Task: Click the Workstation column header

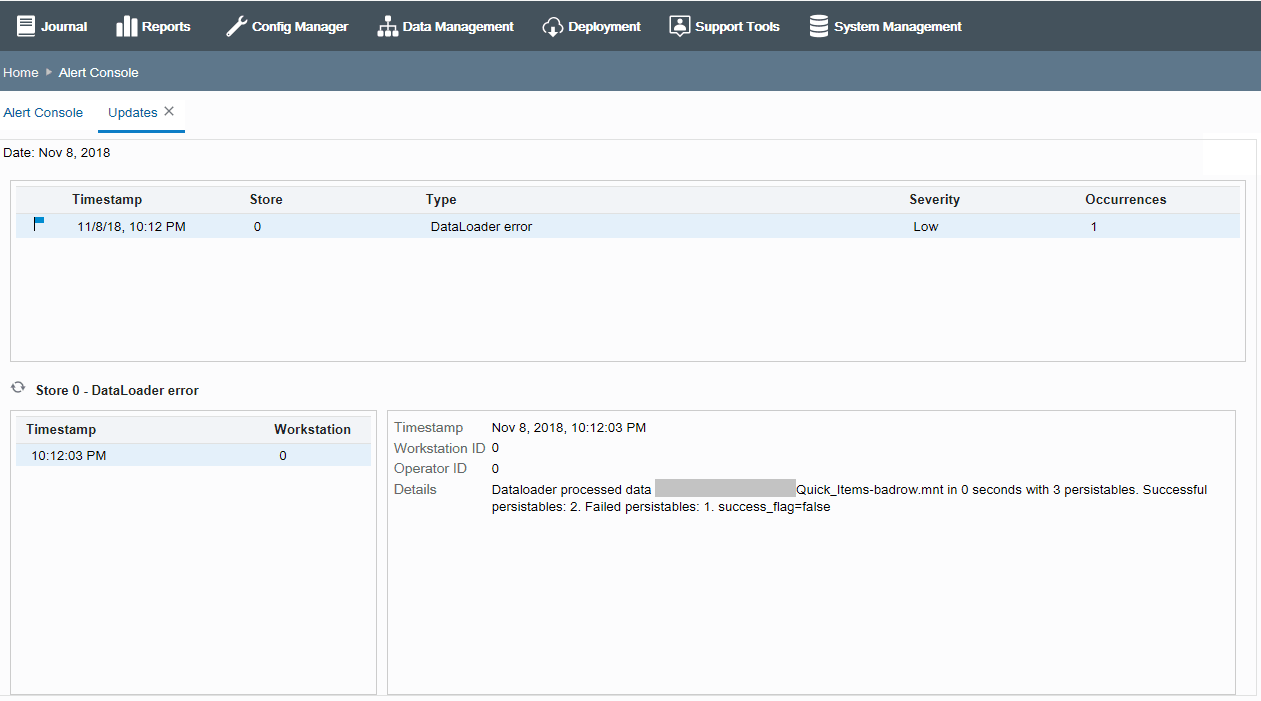Action: pyautogui.click(x=313, y=429)
